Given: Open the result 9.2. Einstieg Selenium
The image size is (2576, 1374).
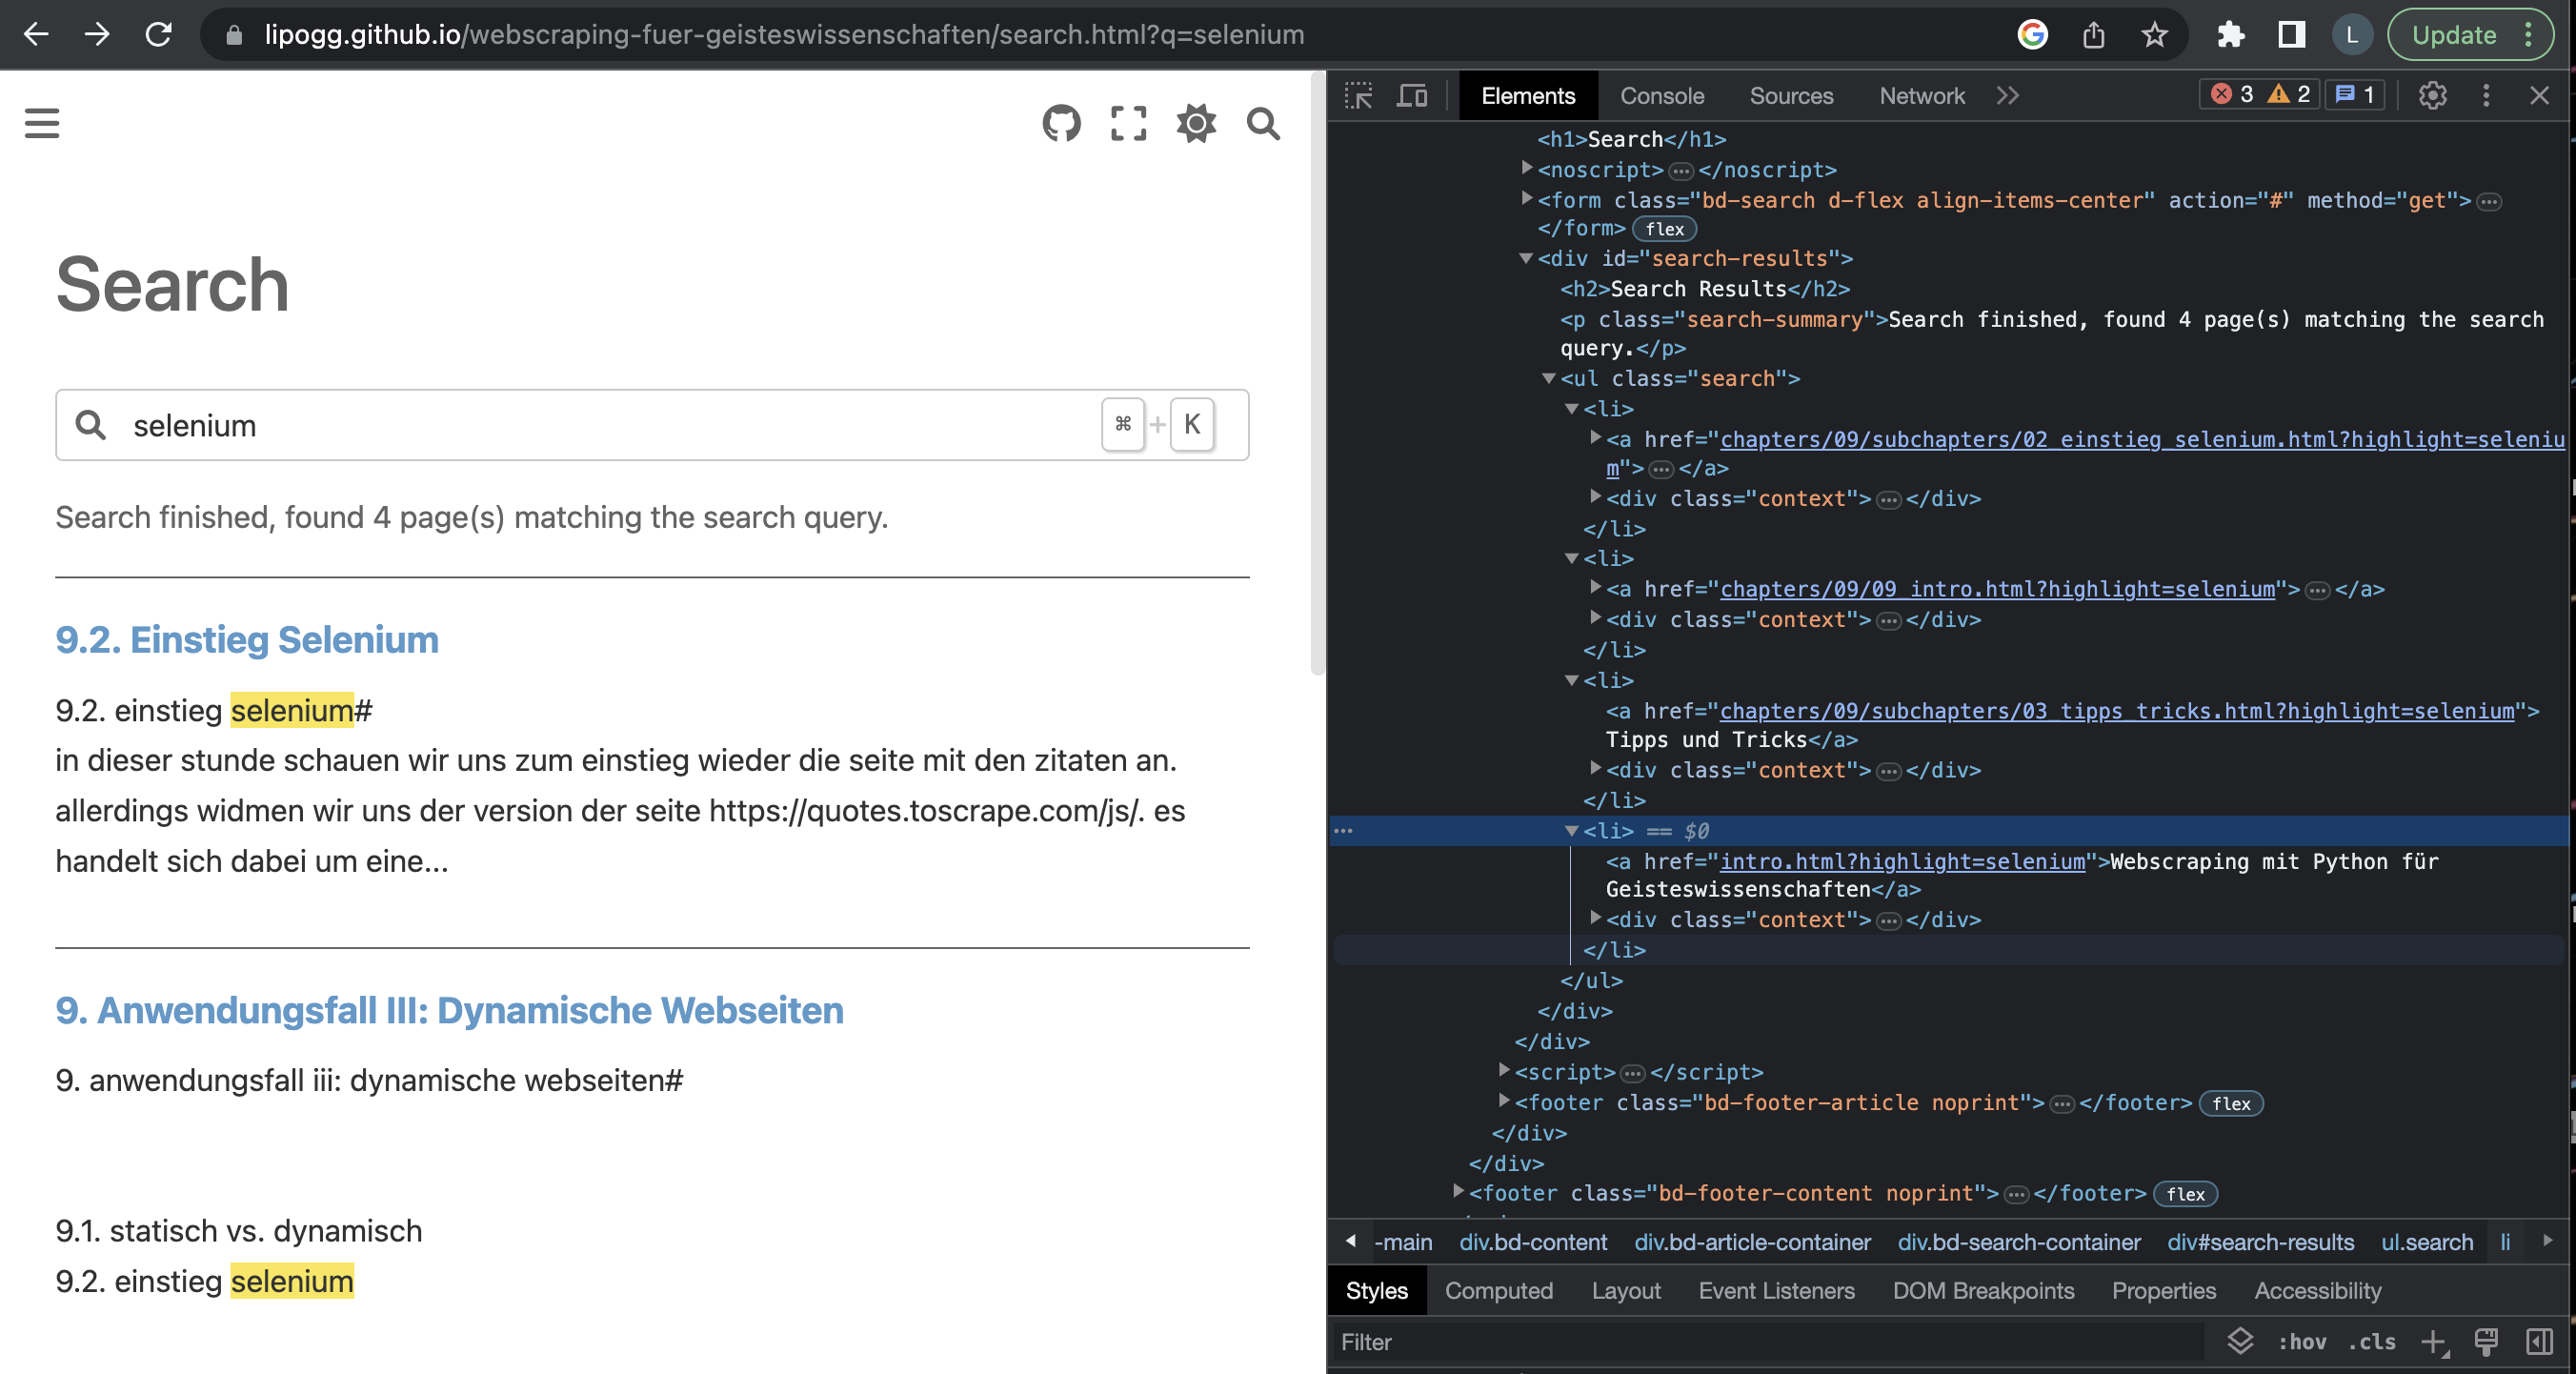Looking at the screenshot, I should pyautogui.click(x=247, y=640).
